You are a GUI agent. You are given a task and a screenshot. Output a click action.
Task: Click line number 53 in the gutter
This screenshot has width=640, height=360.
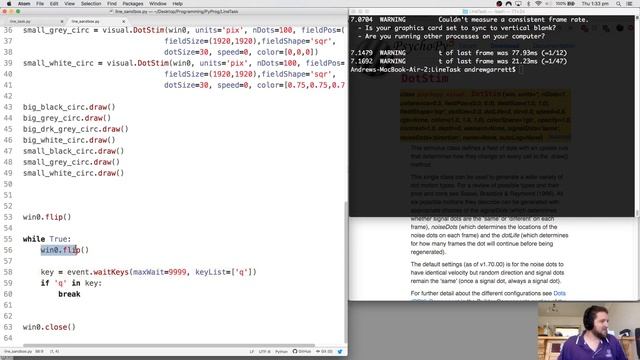click(8, 217)
